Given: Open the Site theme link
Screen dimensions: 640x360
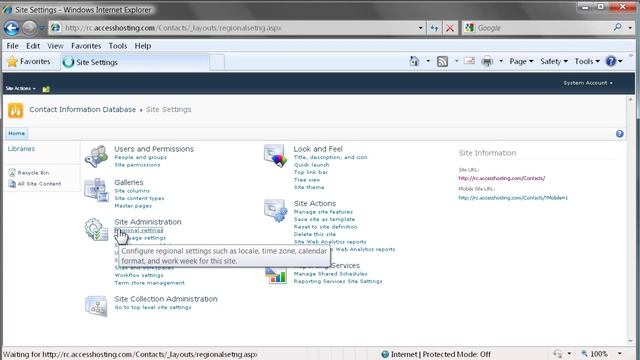Looking at the screenshot, I should [x=309, y=187].
